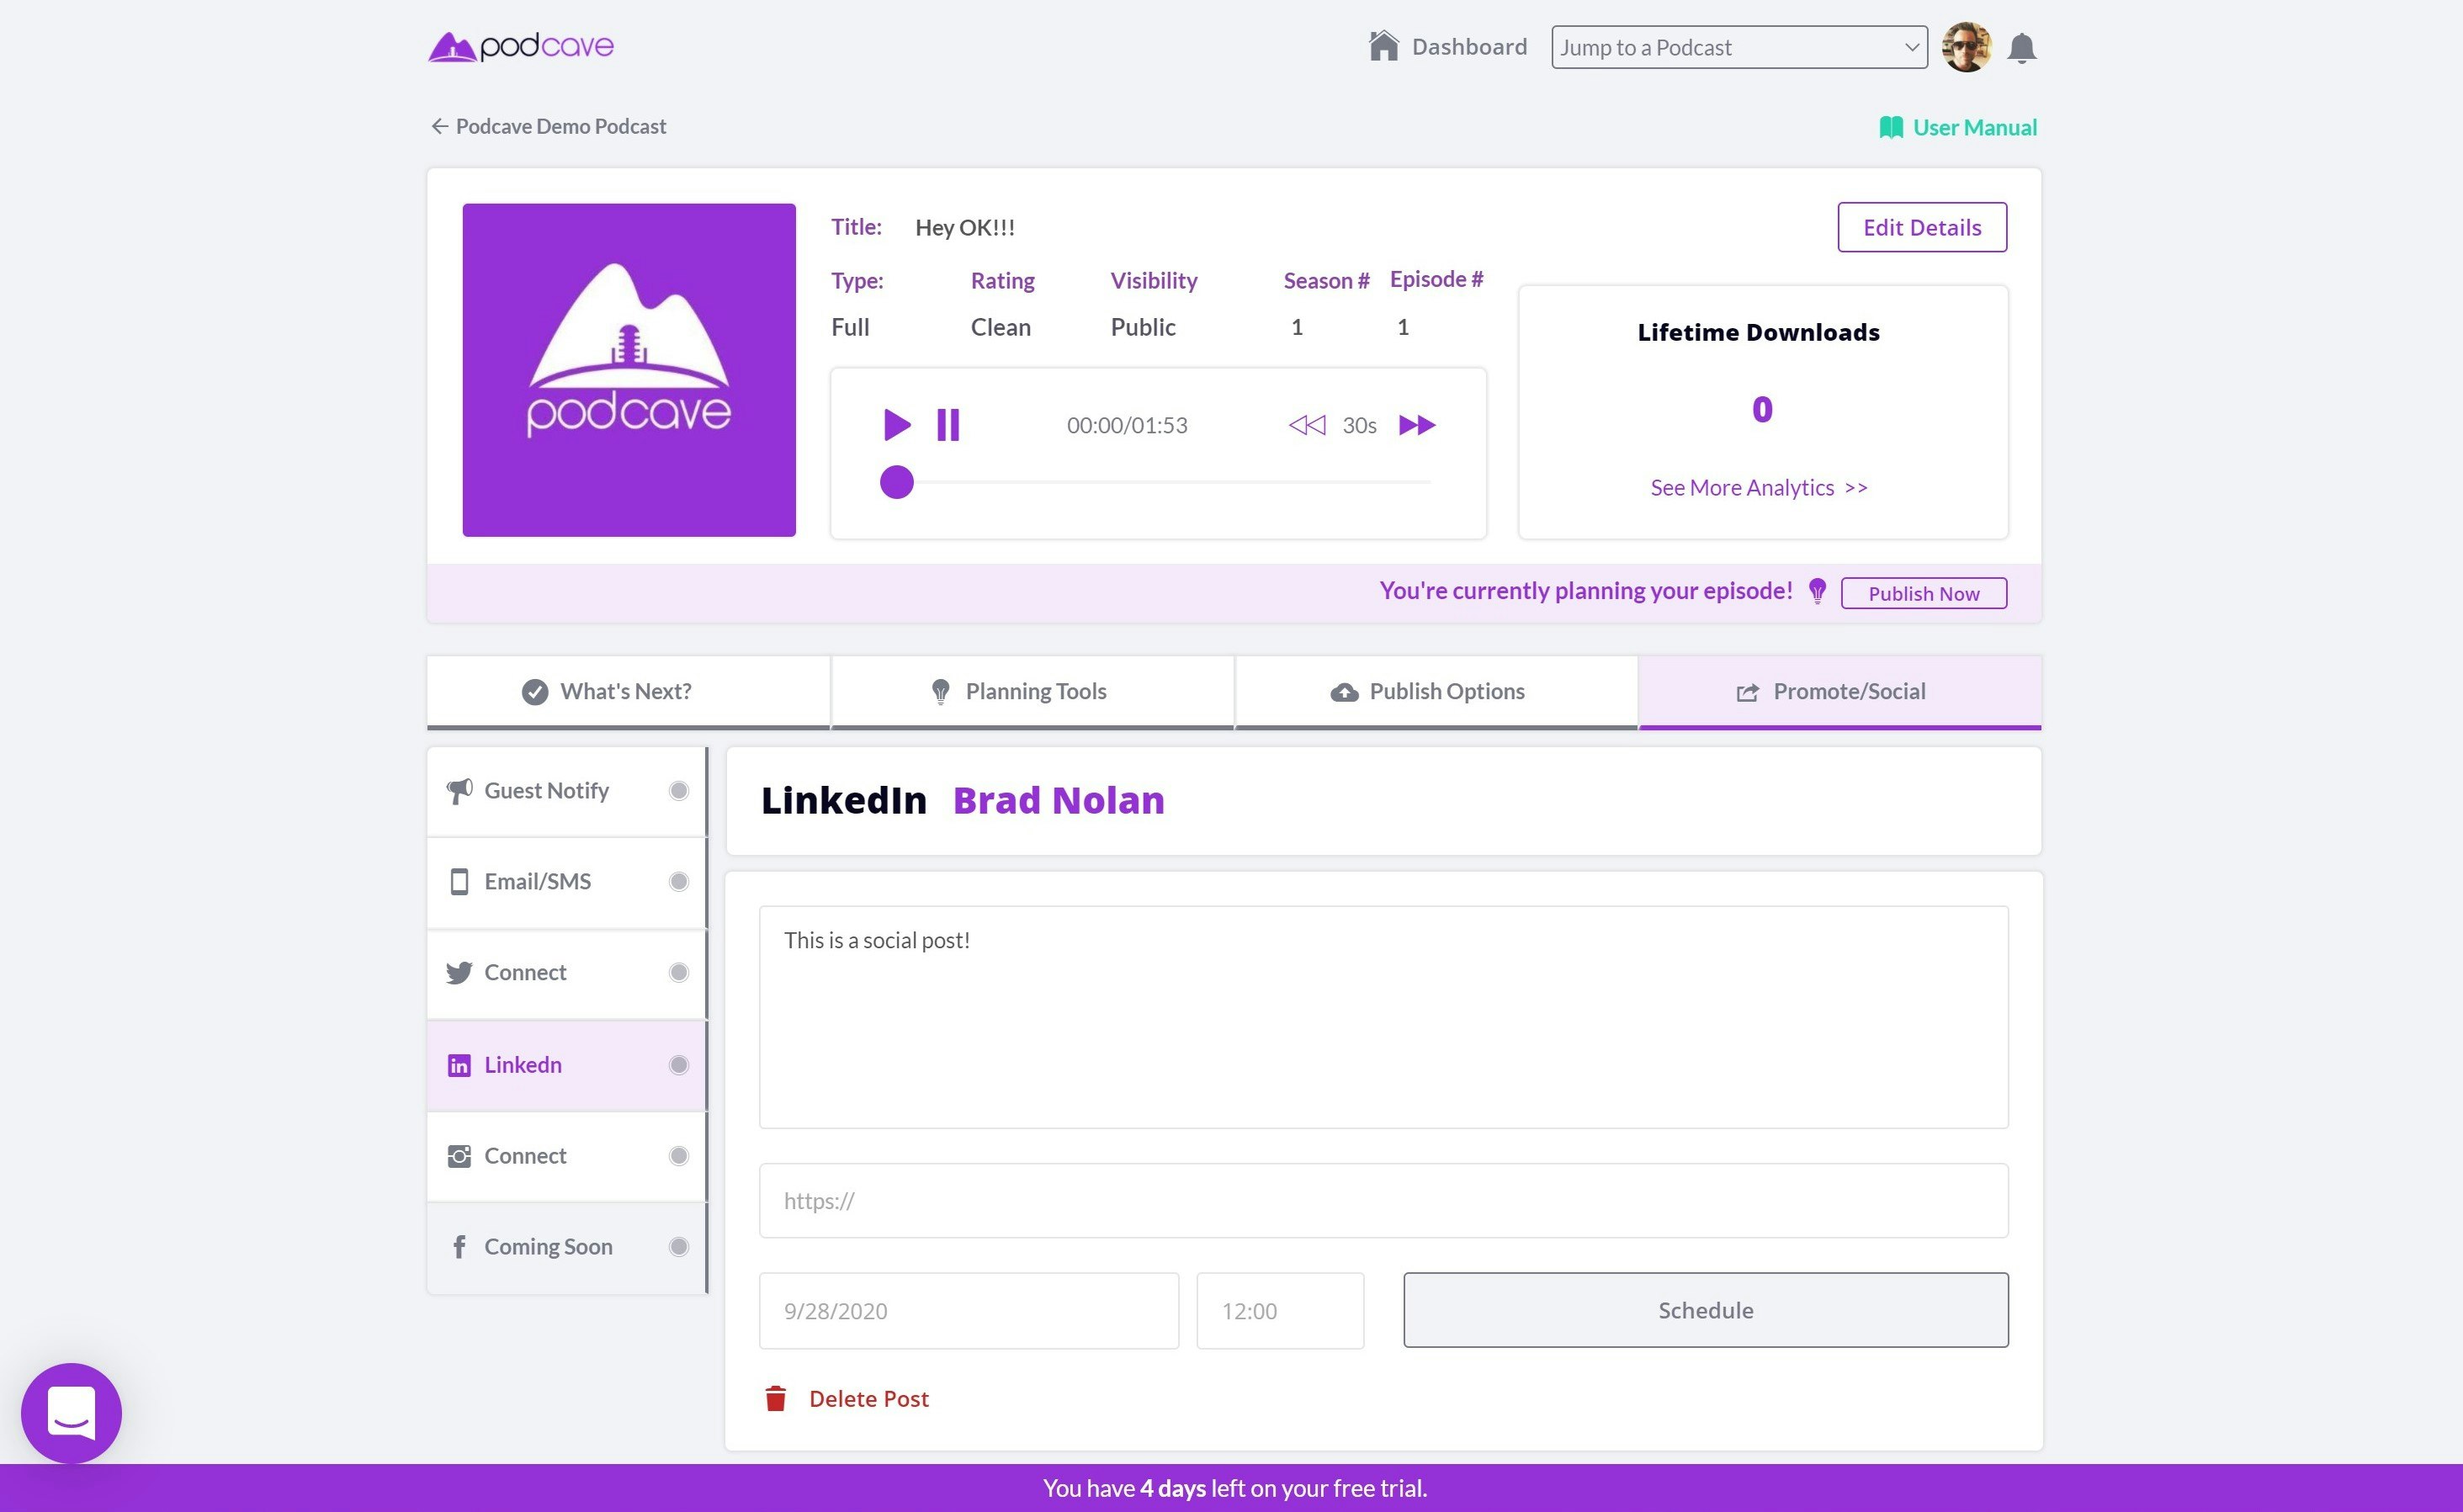Toggle the Guest Notify status indicator

[679, 791]
